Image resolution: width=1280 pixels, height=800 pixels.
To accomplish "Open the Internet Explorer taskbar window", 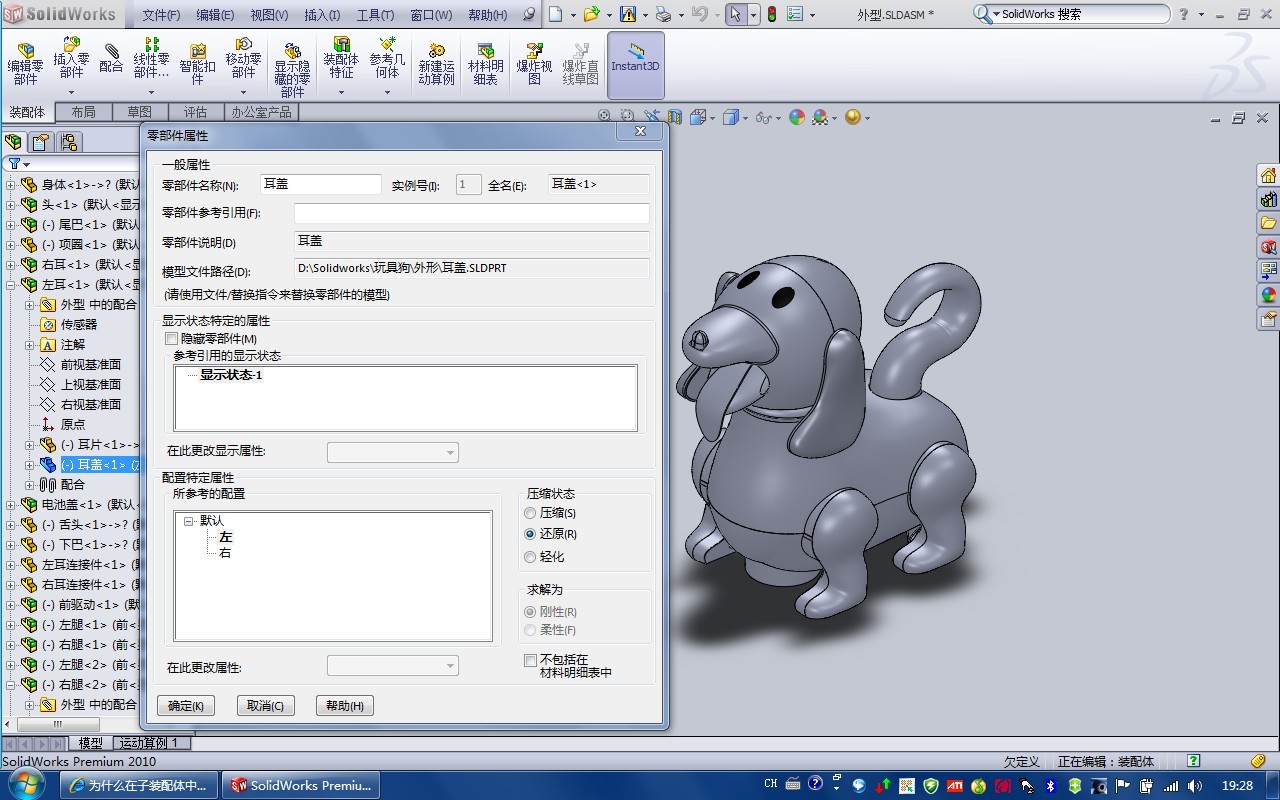I will 137,785.
